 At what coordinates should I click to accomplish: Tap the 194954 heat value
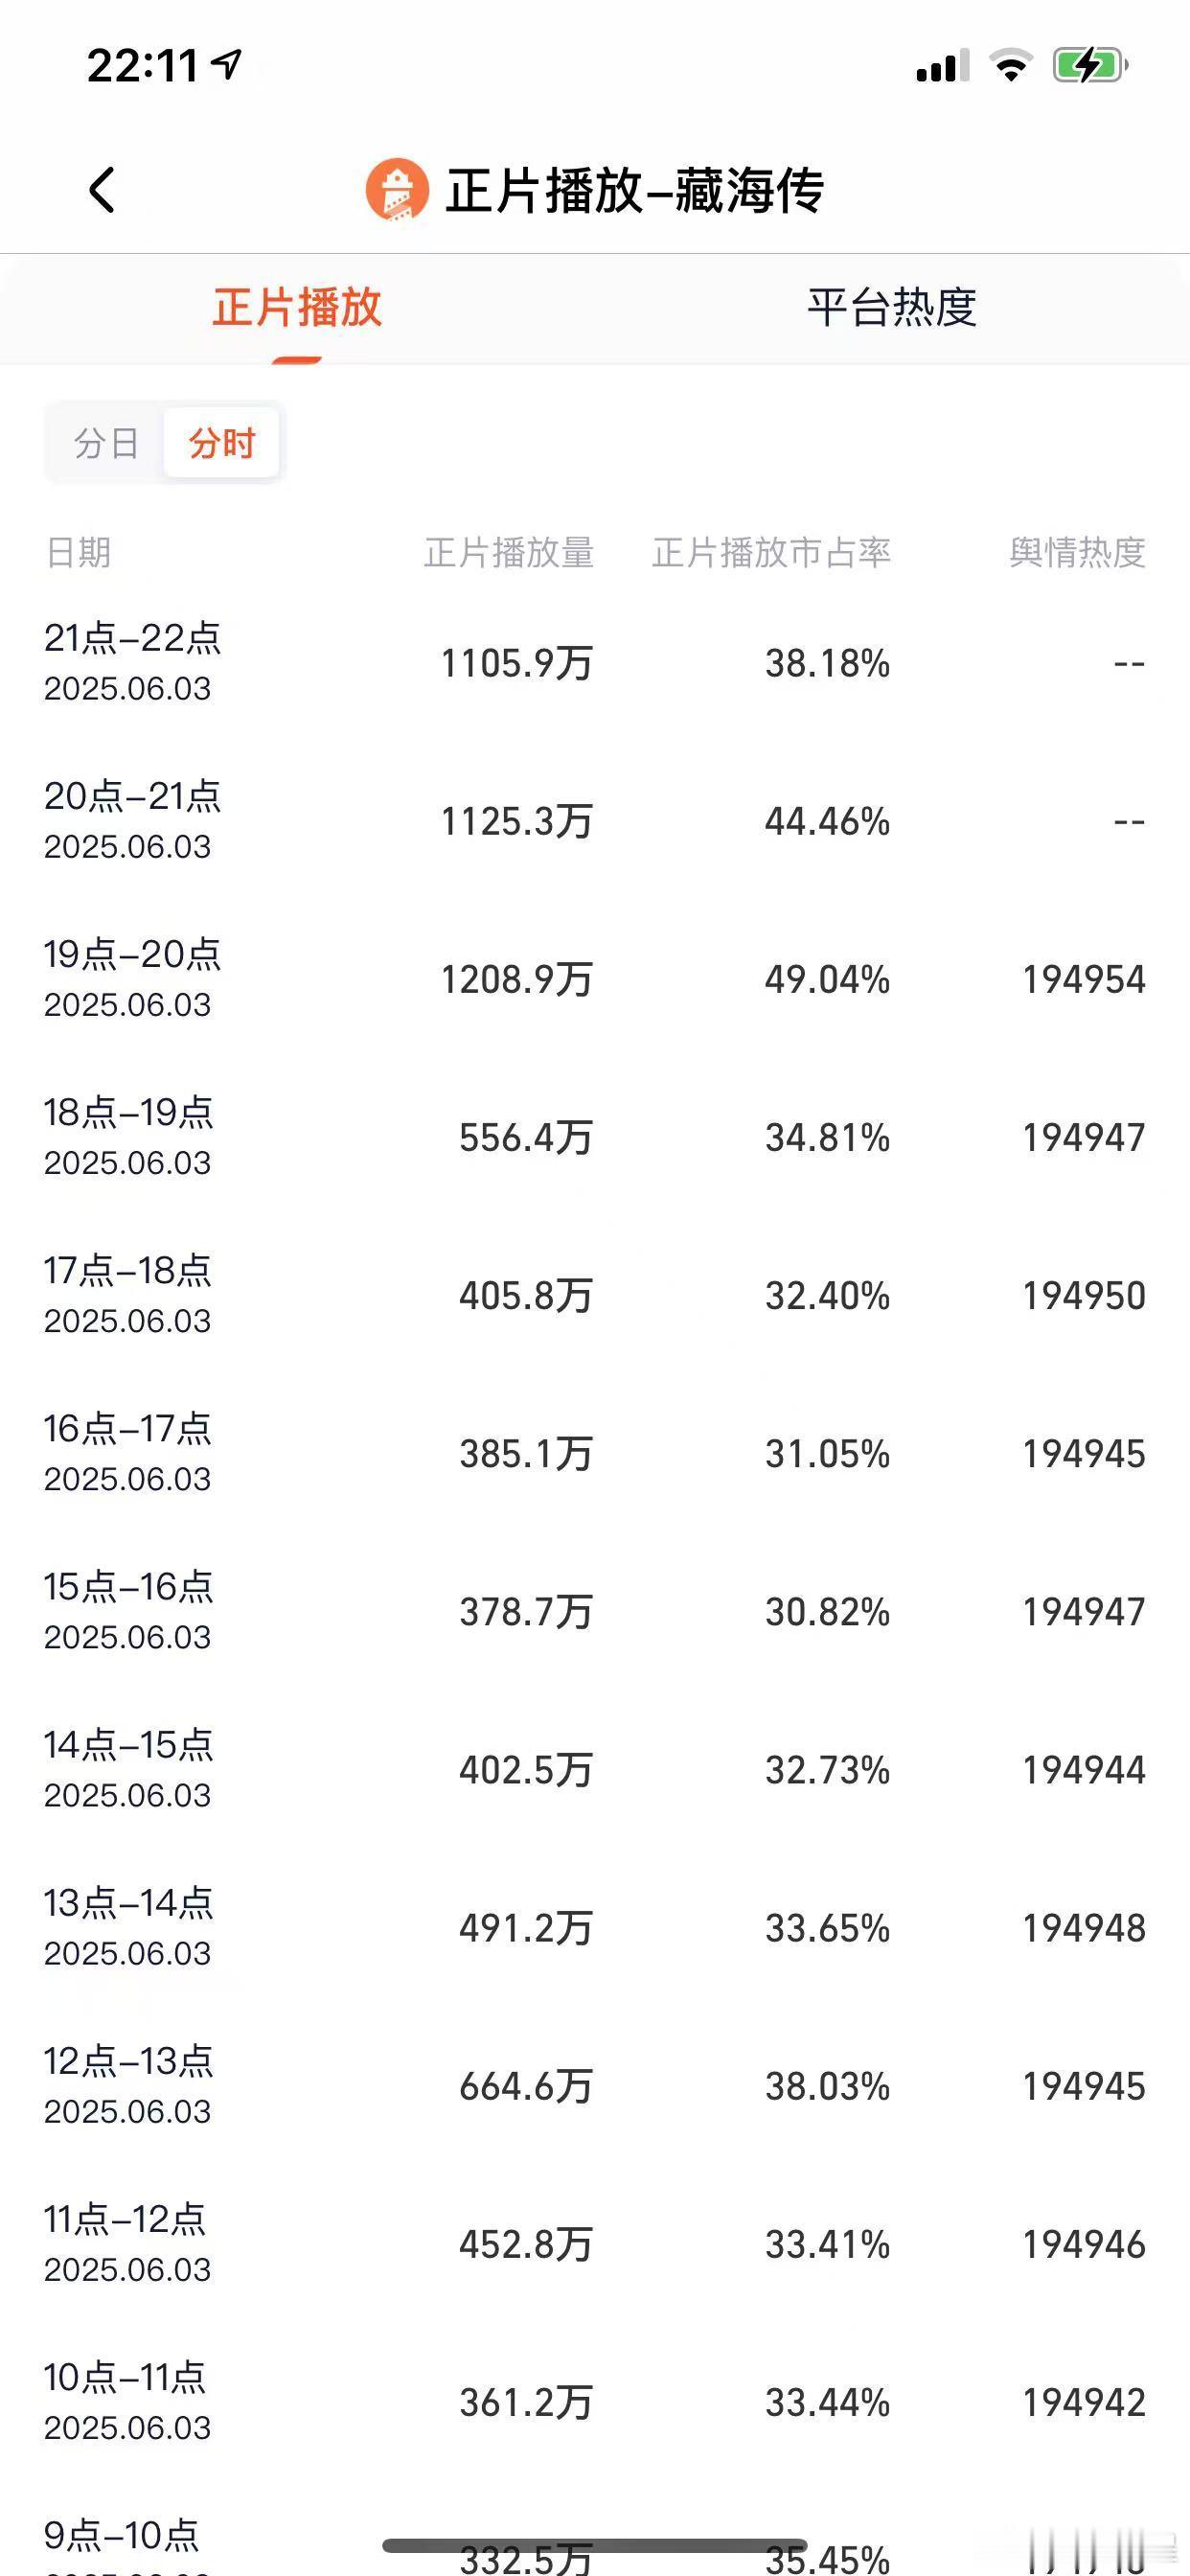1084,979
